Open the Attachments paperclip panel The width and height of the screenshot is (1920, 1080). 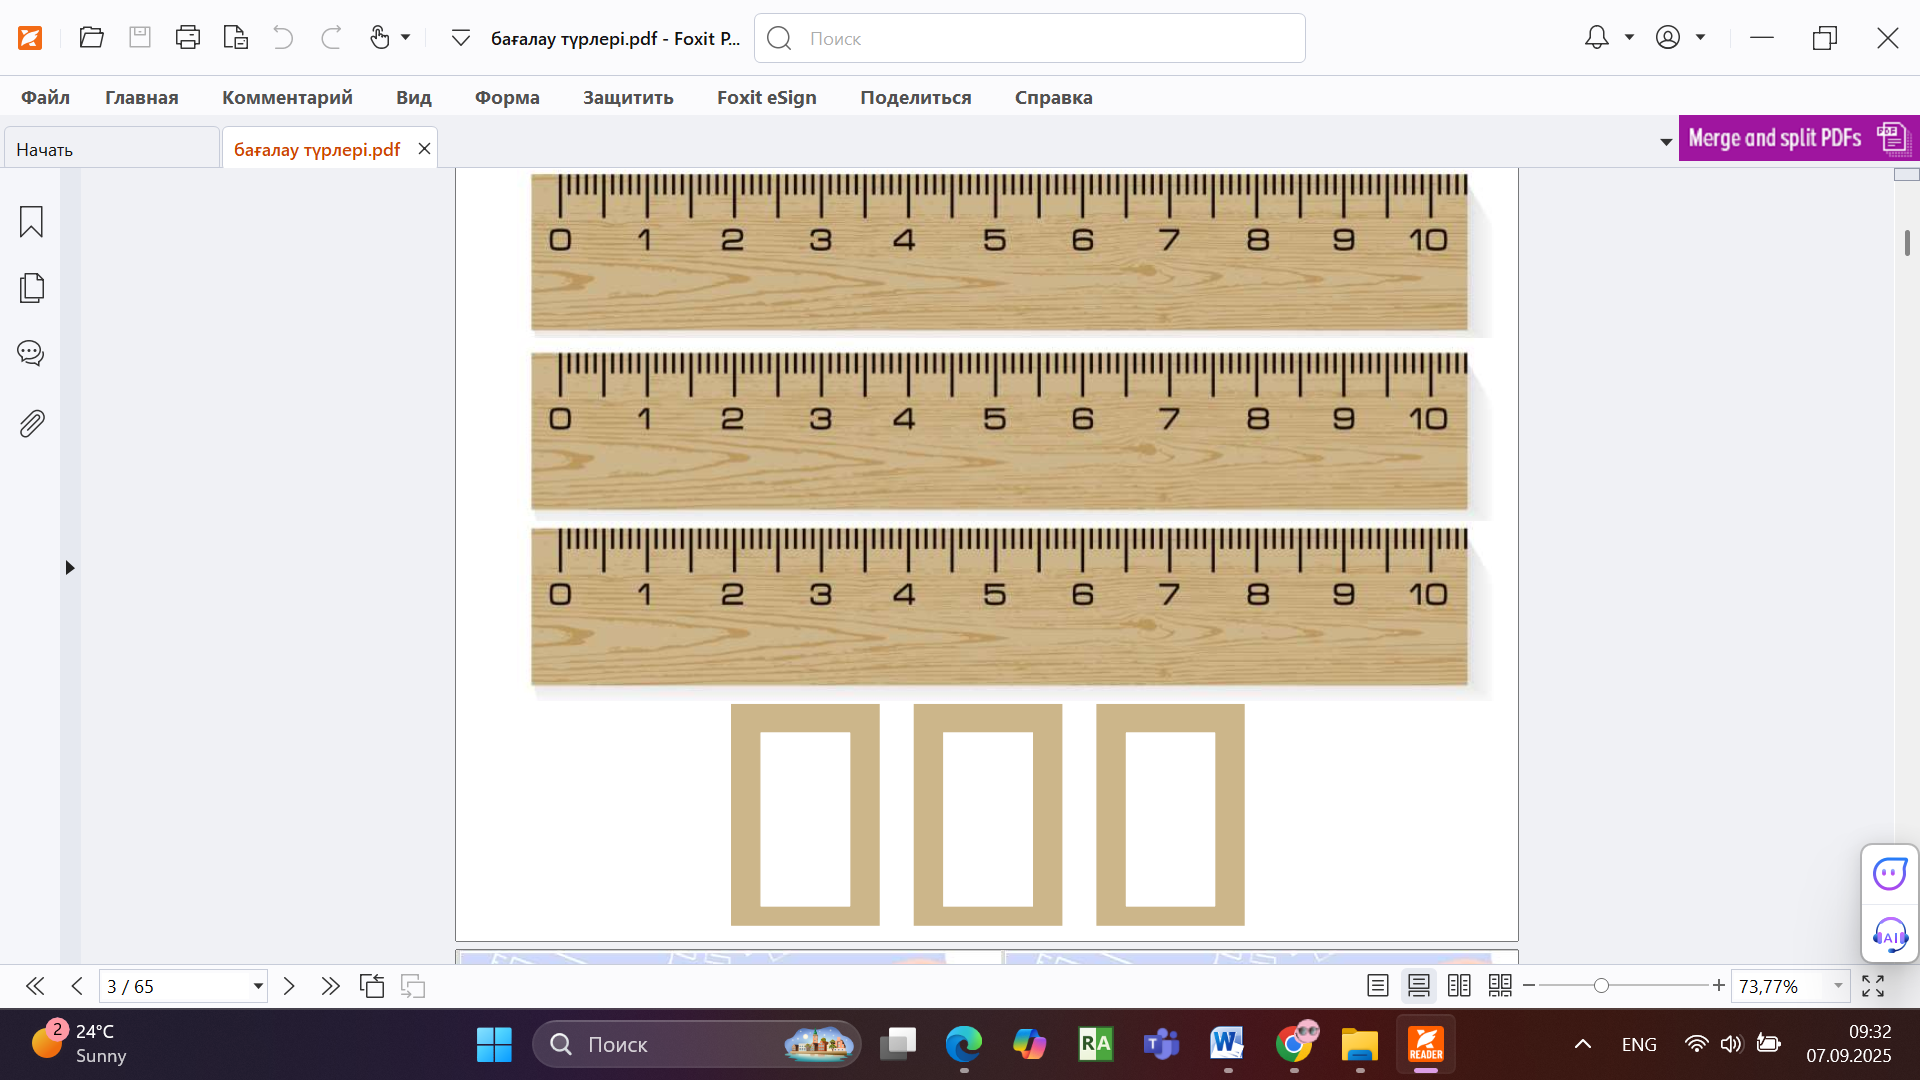31,424
